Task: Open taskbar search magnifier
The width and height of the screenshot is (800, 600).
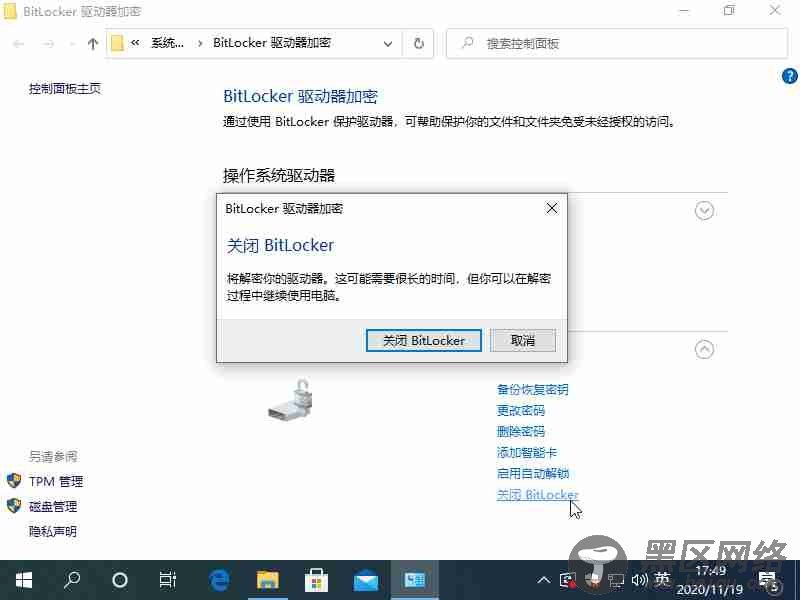Action: pos(72,580)
